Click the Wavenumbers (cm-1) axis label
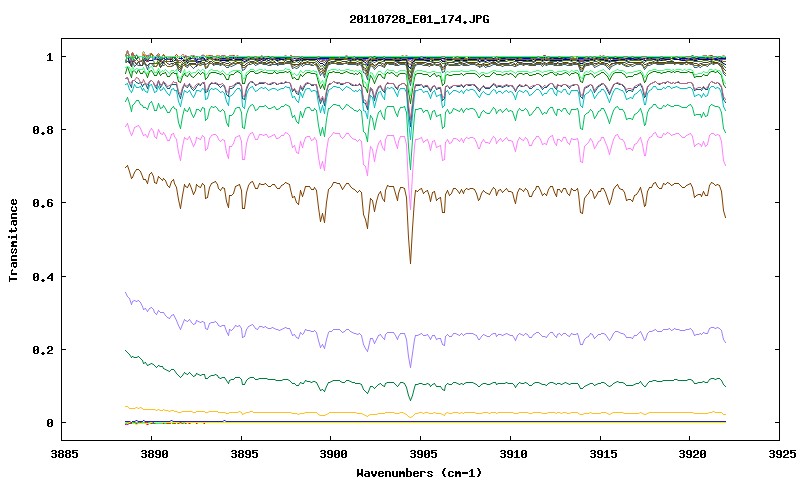 click(419, 473)
